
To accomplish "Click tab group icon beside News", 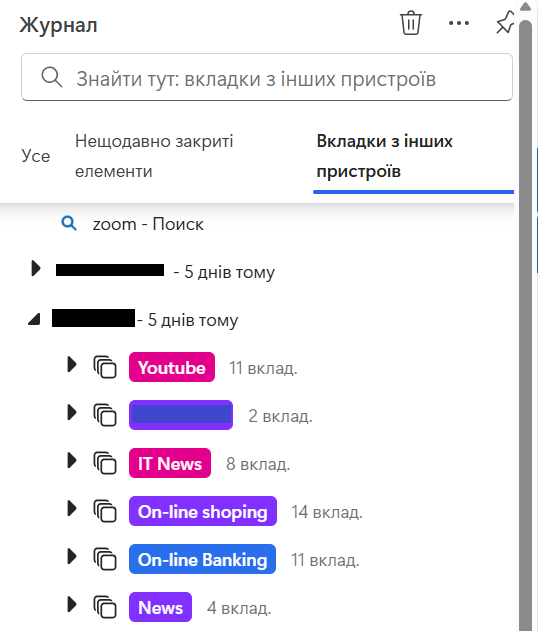I will (x=105, y=607).
